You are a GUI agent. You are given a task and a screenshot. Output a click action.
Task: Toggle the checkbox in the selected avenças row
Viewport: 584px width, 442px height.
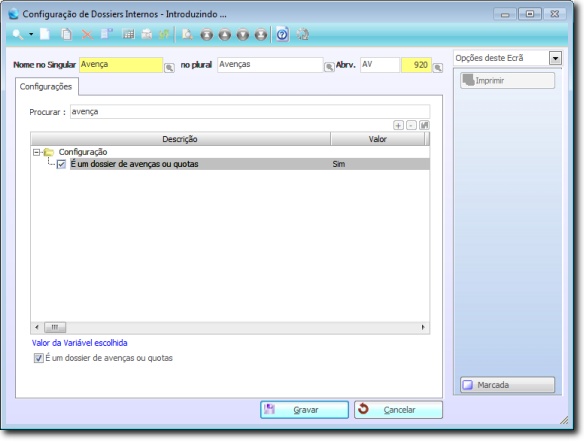click(61, 164)
